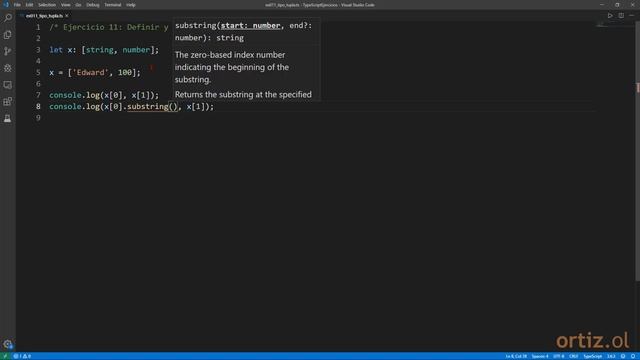Click the Ejercicio 11 comment on line 1
The image size is (640, 360).
pyautogui.click(x=109, y=27)
